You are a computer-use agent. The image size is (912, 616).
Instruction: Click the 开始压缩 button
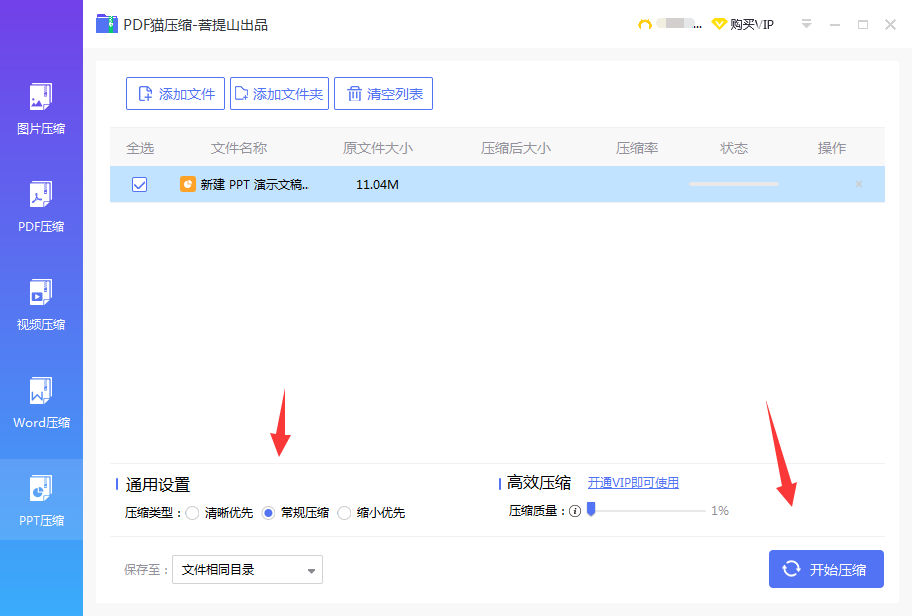pyautogui.click(x=826, y=569)
